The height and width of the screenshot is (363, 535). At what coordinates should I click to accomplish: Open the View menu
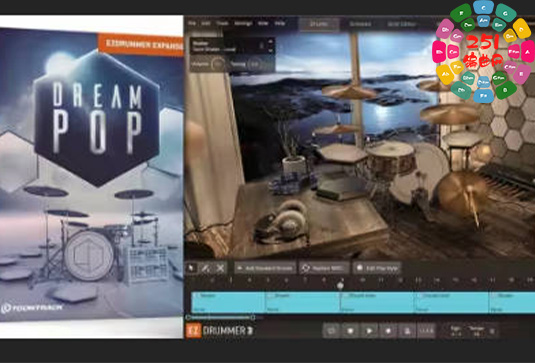[x=263, y=23]
